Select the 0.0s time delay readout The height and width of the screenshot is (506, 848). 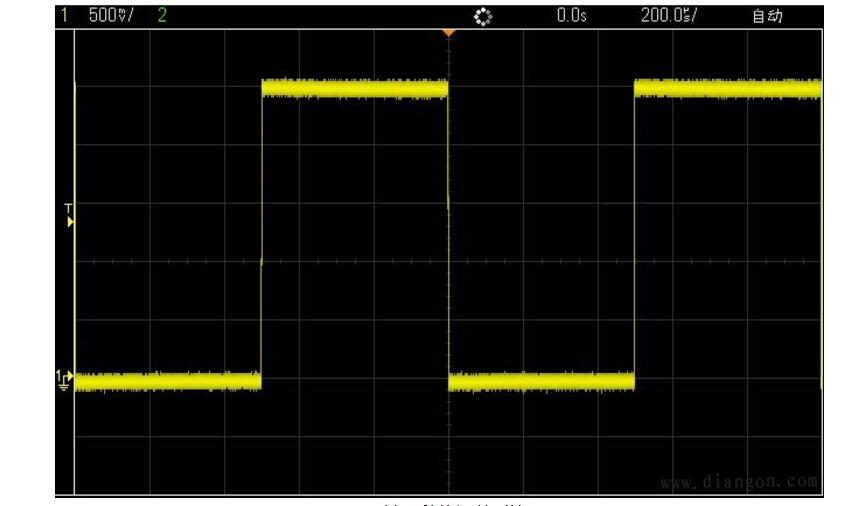click(570, 16)
